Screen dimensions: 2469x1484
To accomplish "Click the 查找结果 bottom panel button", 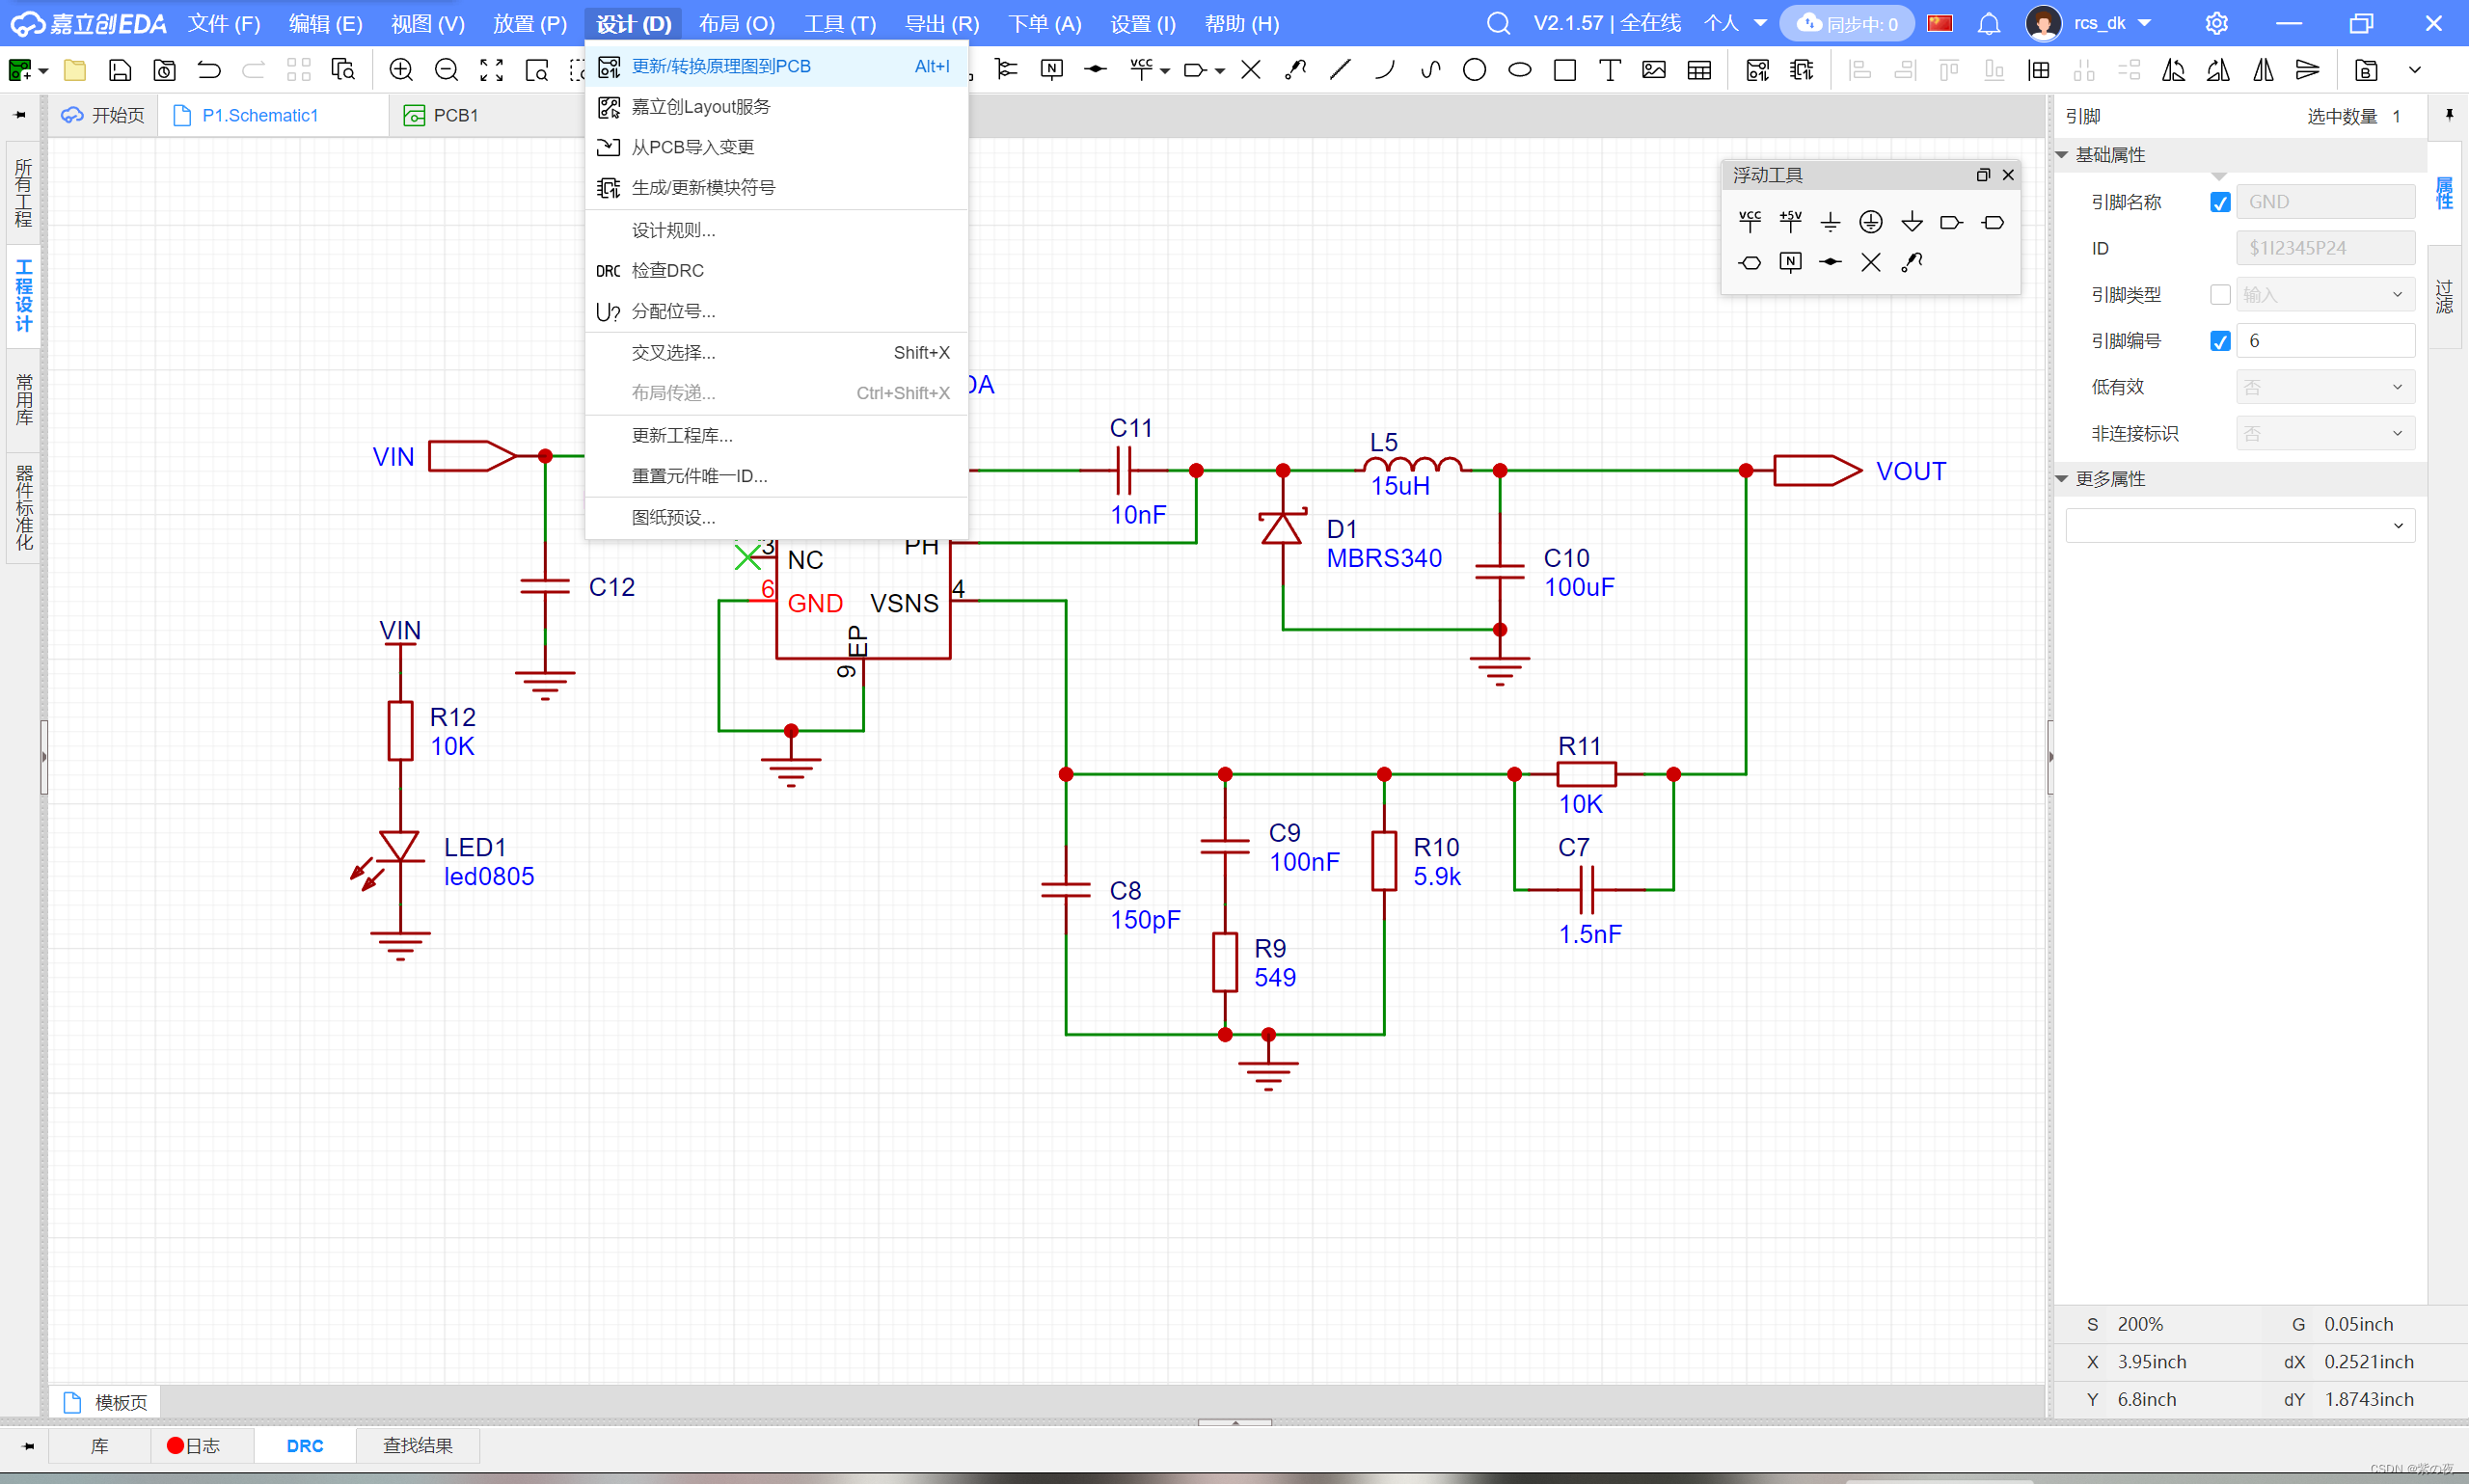I will pos(417,1445).
